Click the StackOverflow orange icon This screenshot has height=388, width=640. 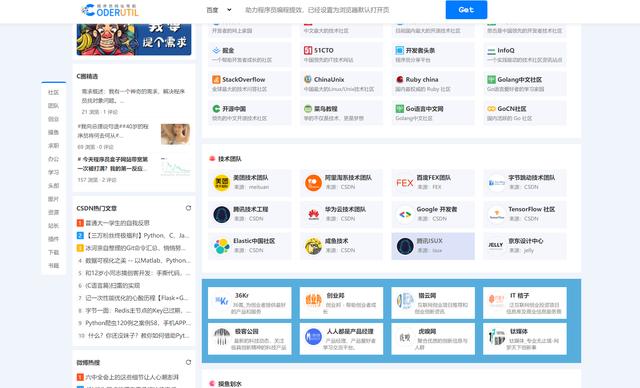[x=216, y=80]
